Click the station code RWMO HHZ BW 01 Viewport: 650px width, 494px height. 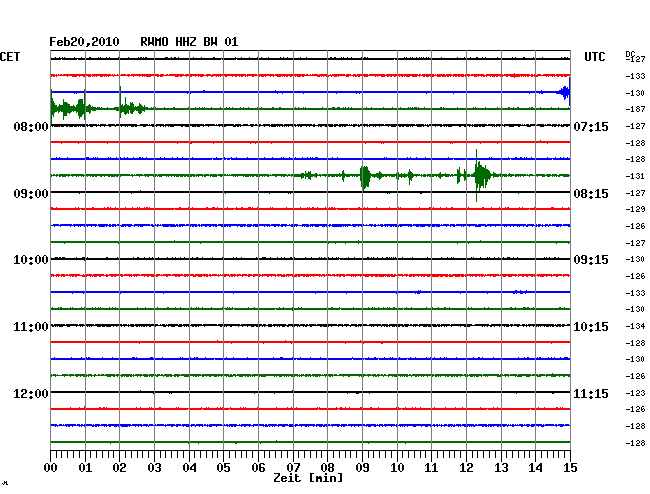tap(189, 42)
